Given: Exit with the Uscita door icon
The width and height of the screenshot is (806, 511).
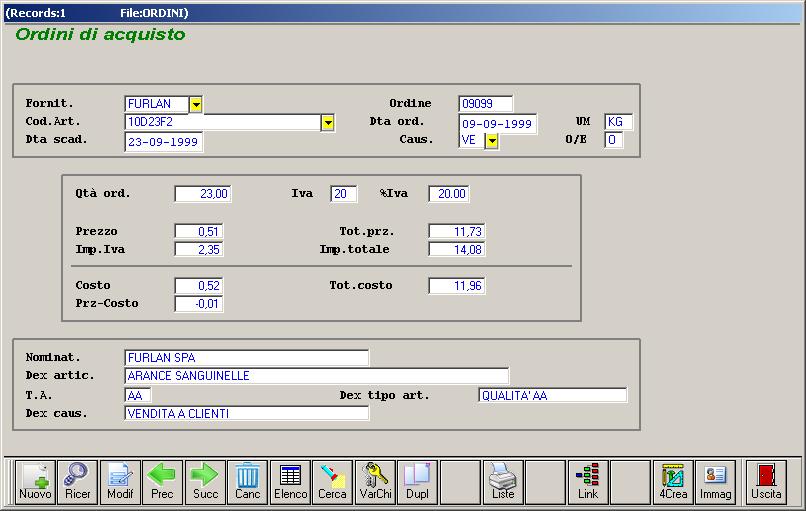Looking at the screenshot, I should 766,481.
